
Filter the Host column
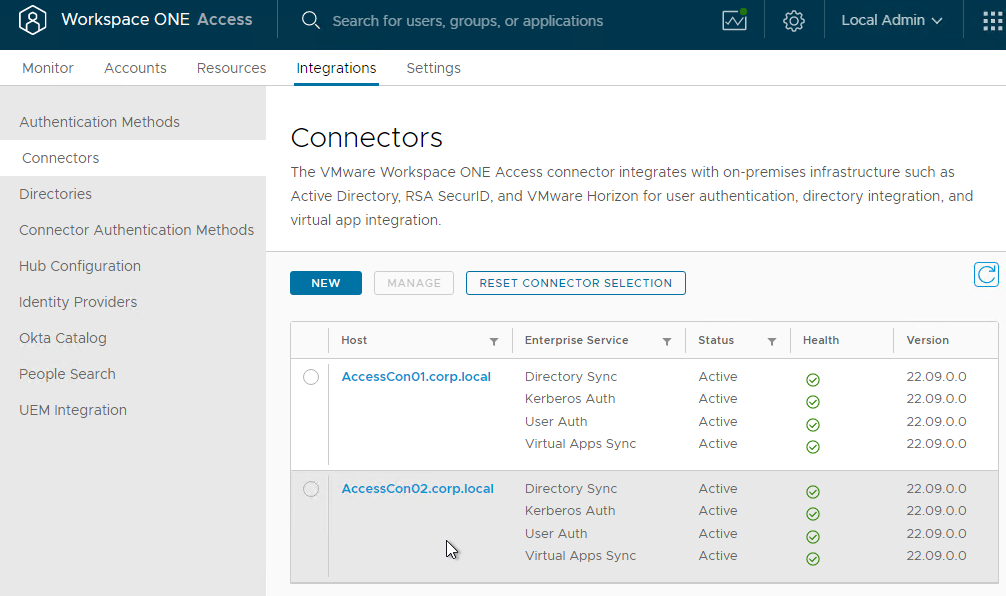[x=494, y=341]
